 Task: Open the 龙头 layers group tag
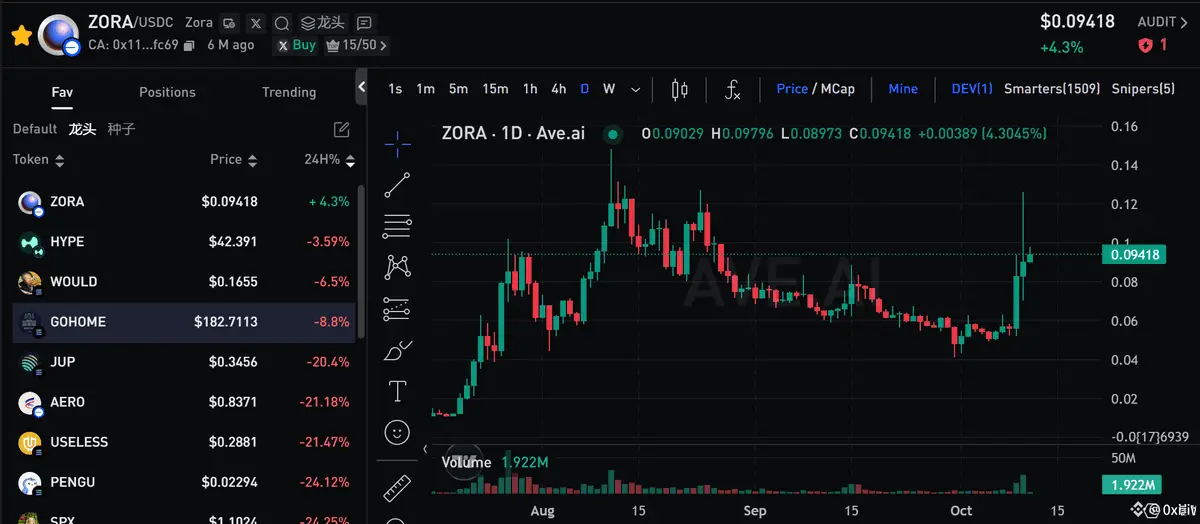point(323,23)
